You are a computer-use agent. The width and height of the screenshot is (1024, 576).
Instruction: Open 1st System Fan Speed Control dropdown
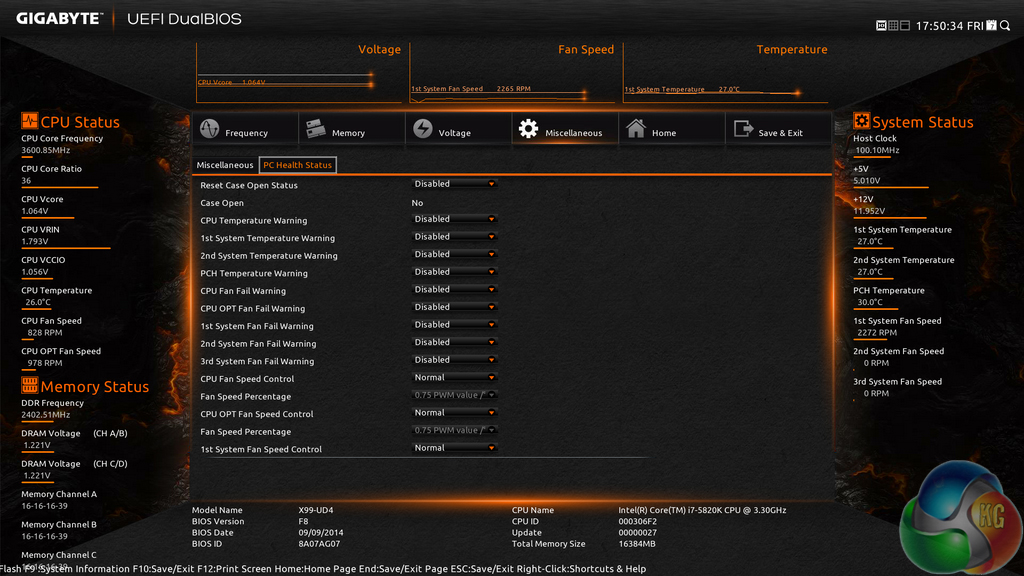[455, 449]
